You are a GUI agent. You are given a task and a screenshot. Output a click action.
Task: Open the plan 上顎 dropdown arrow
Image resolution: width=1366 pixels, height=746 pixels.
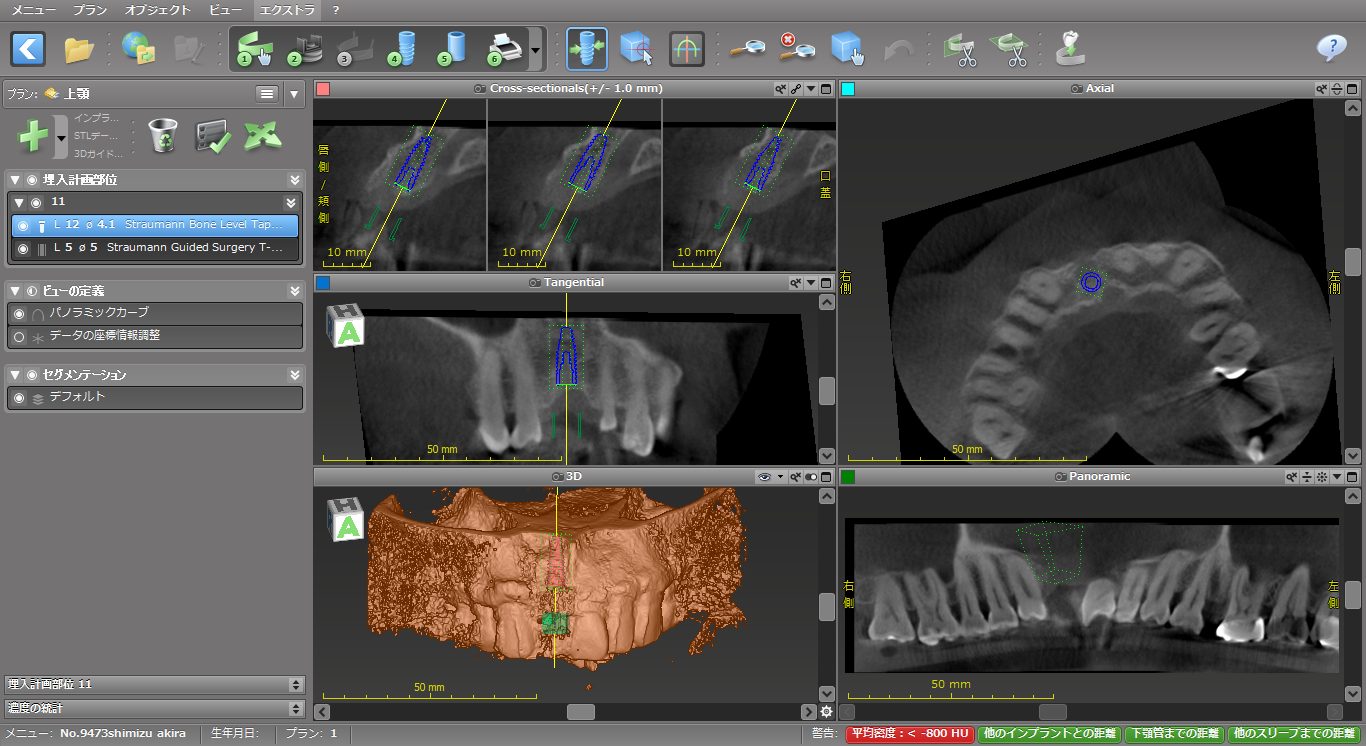pos(293,94)
